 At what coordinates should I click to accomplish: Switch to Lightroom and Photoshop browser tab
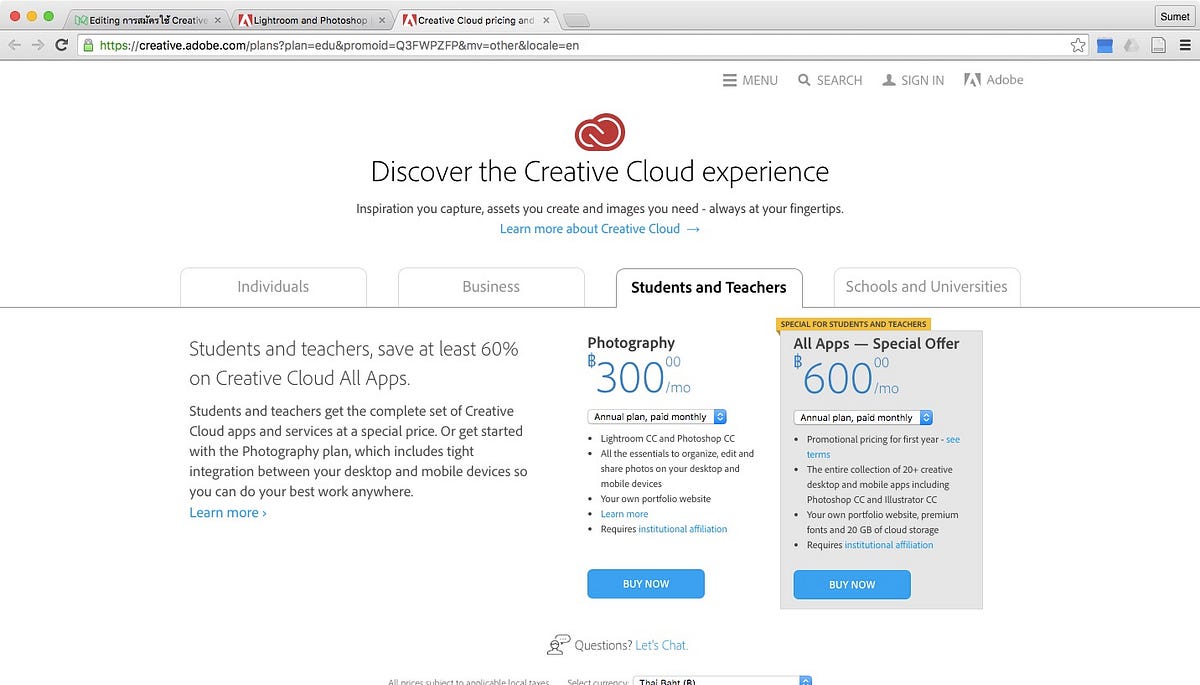(x=311, y=20)
